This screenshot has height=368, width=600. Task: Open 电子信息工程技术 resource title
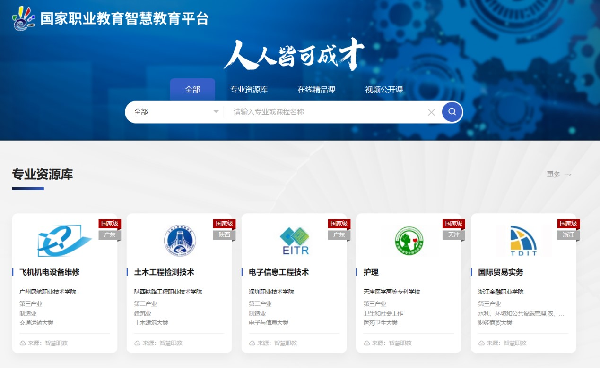279,272
